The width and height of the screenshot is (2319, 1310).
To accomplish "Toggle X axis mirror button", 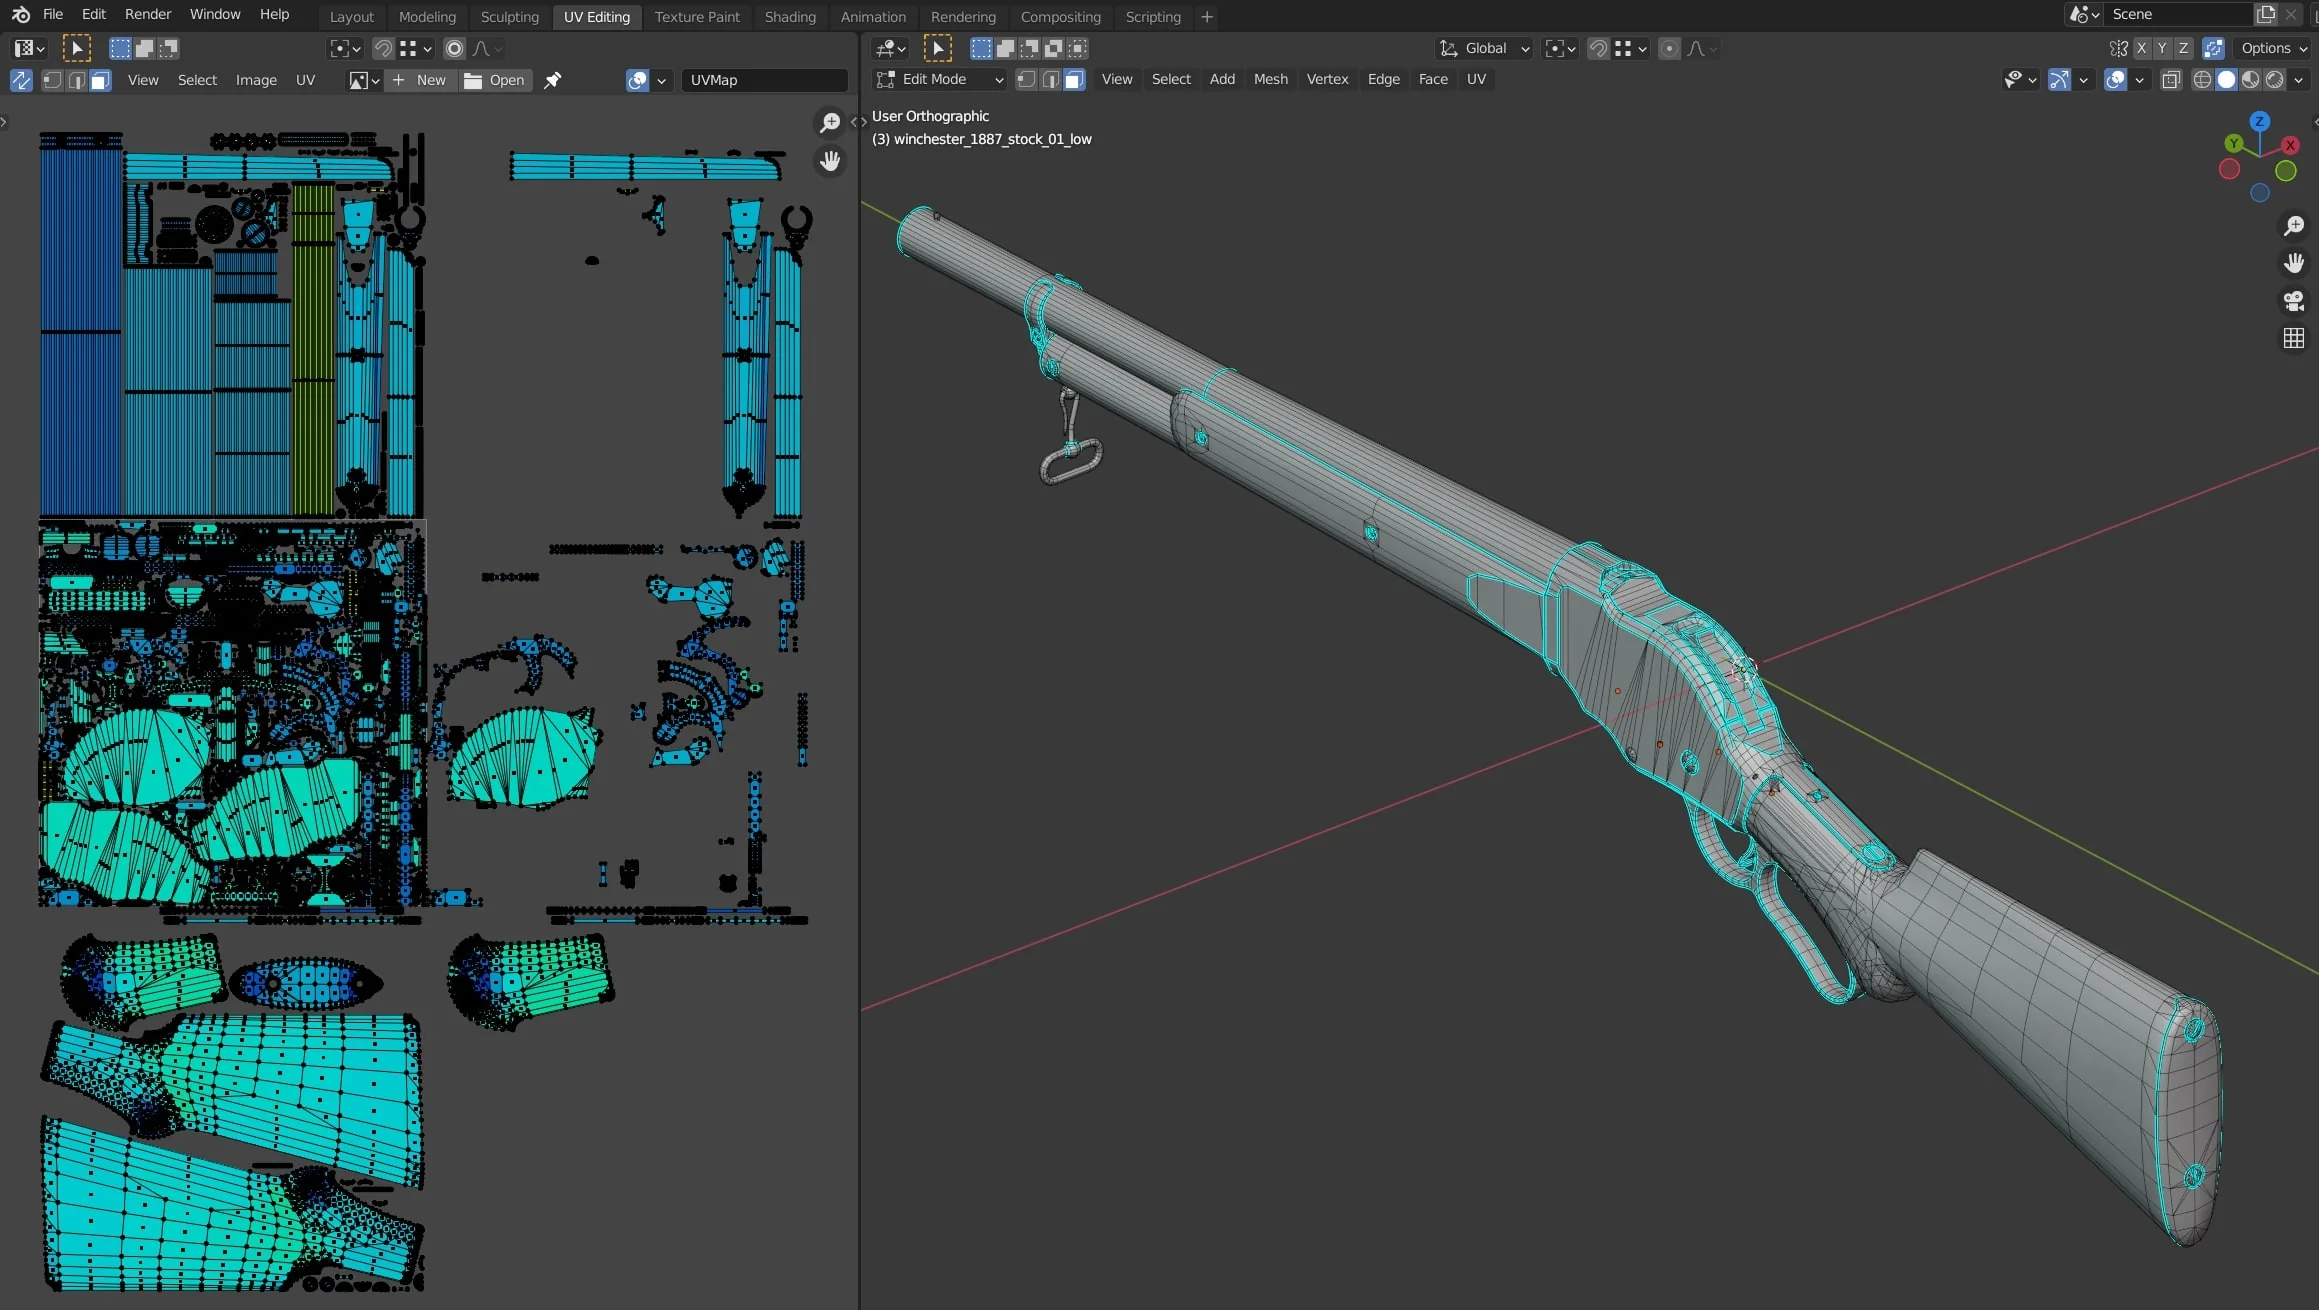I will click(2141, 48).
